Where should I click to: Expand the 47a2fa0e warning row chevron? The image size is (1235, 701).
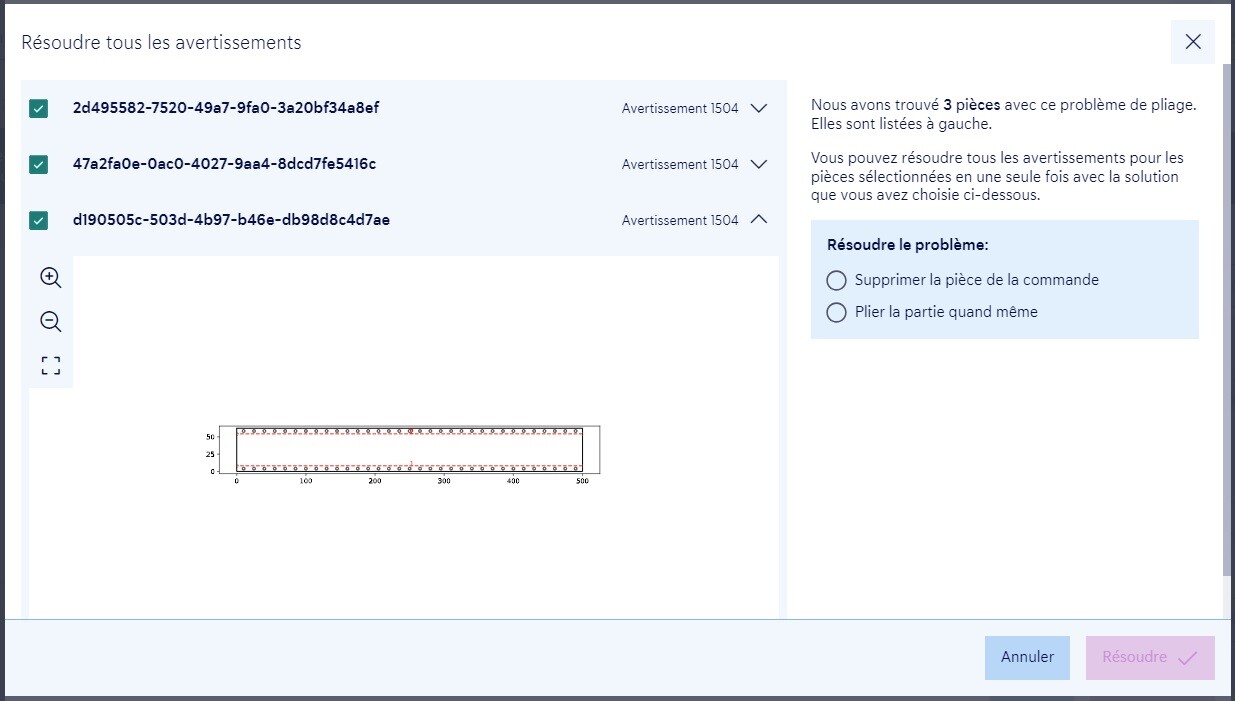pyautogui.click(x=759, y=164)
